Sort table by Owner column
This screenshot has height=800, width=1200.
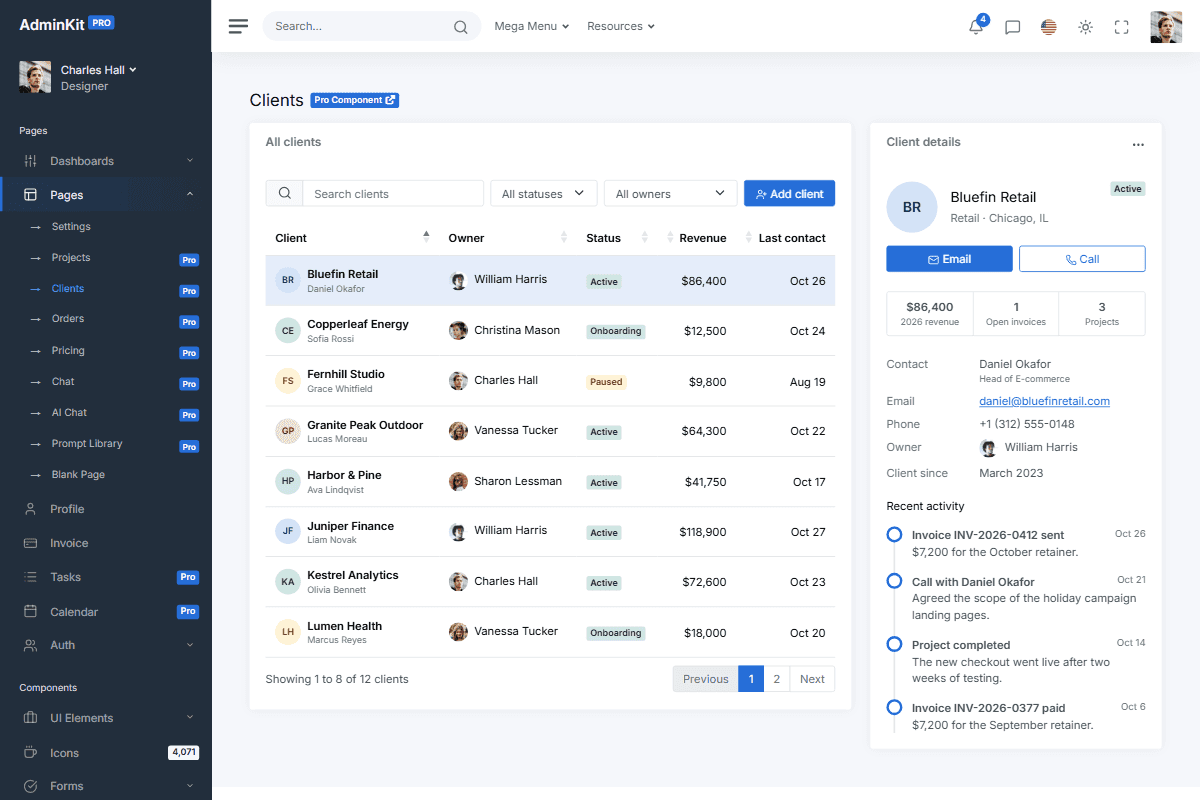[x=507, y=238]
